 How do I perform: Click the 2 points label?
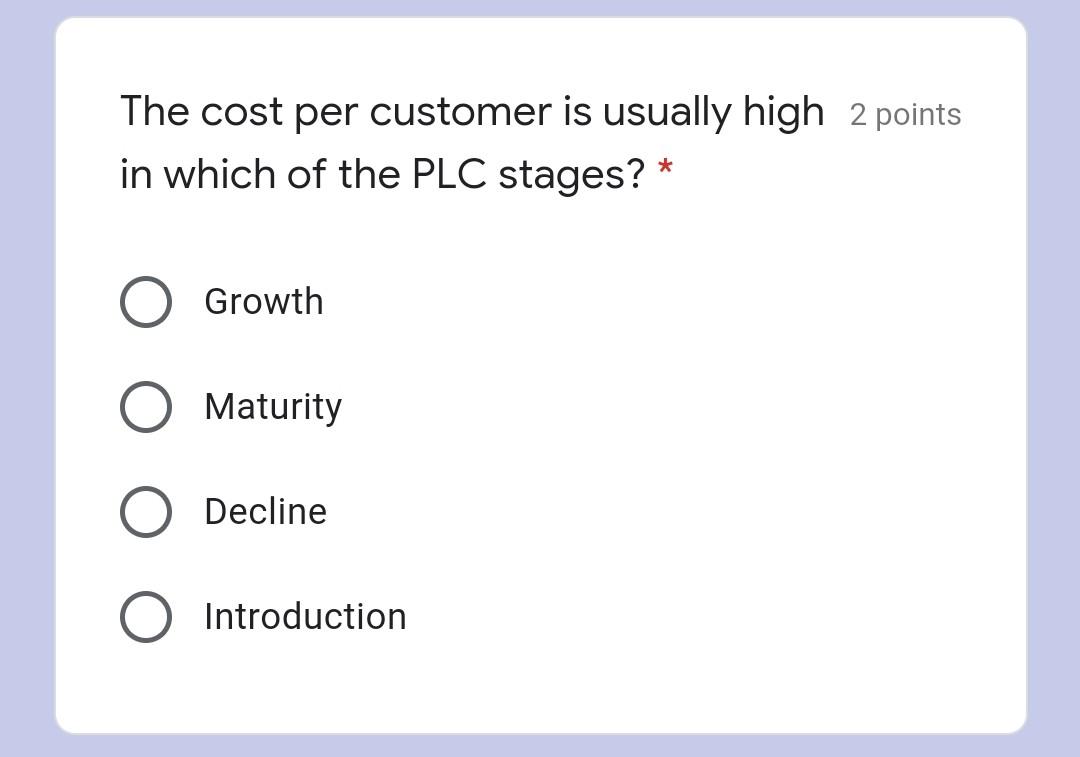pos(904,115)
